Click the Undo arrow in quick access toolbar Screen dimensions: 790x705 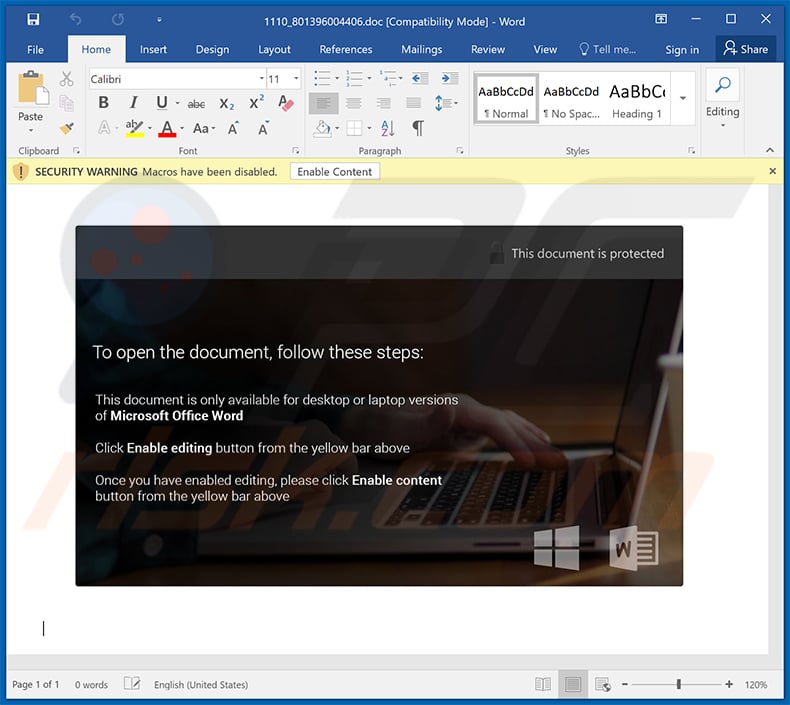click(76, 20)
